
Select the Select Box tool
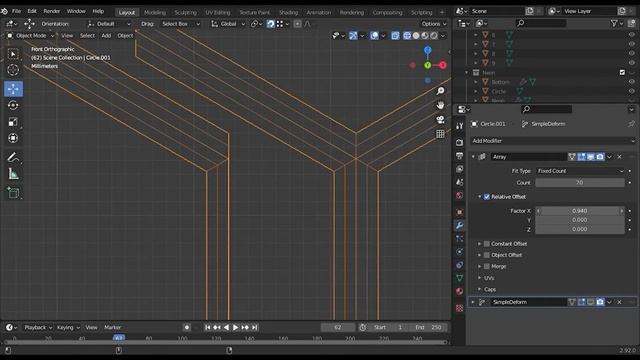click(x=13, y=54)
